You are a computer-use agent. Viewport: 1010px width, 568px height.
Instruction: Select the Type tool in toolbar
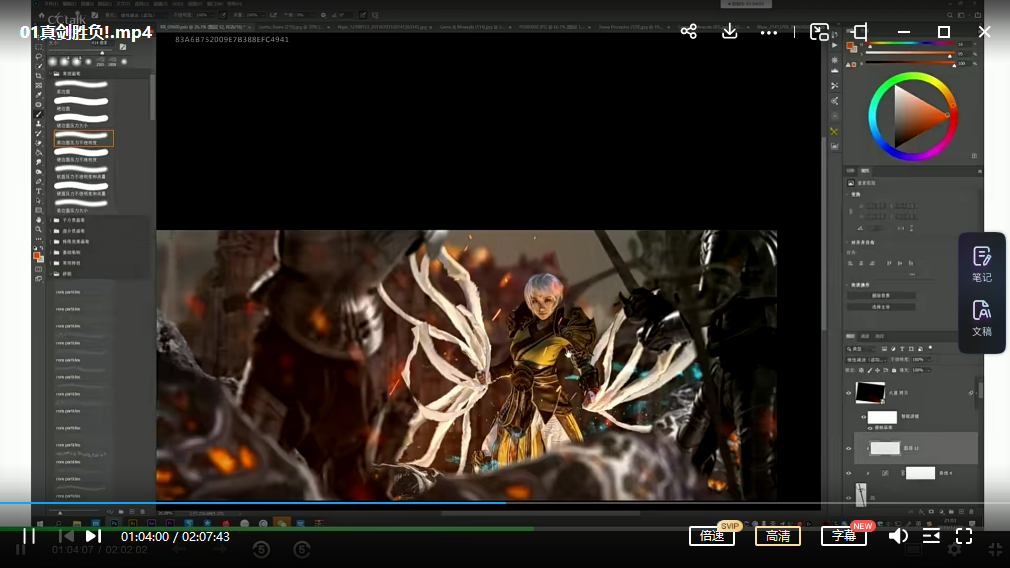click(x=39, y=191)
